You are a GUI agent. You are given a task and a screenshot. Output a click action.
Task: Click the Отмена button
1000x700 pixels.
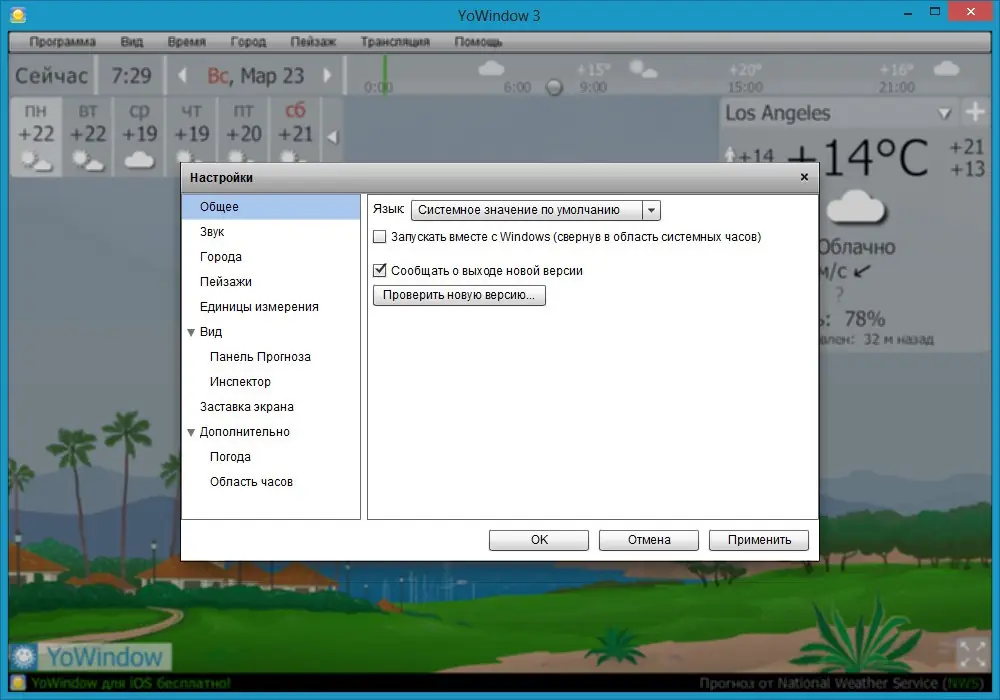click(x=649, y=540)
